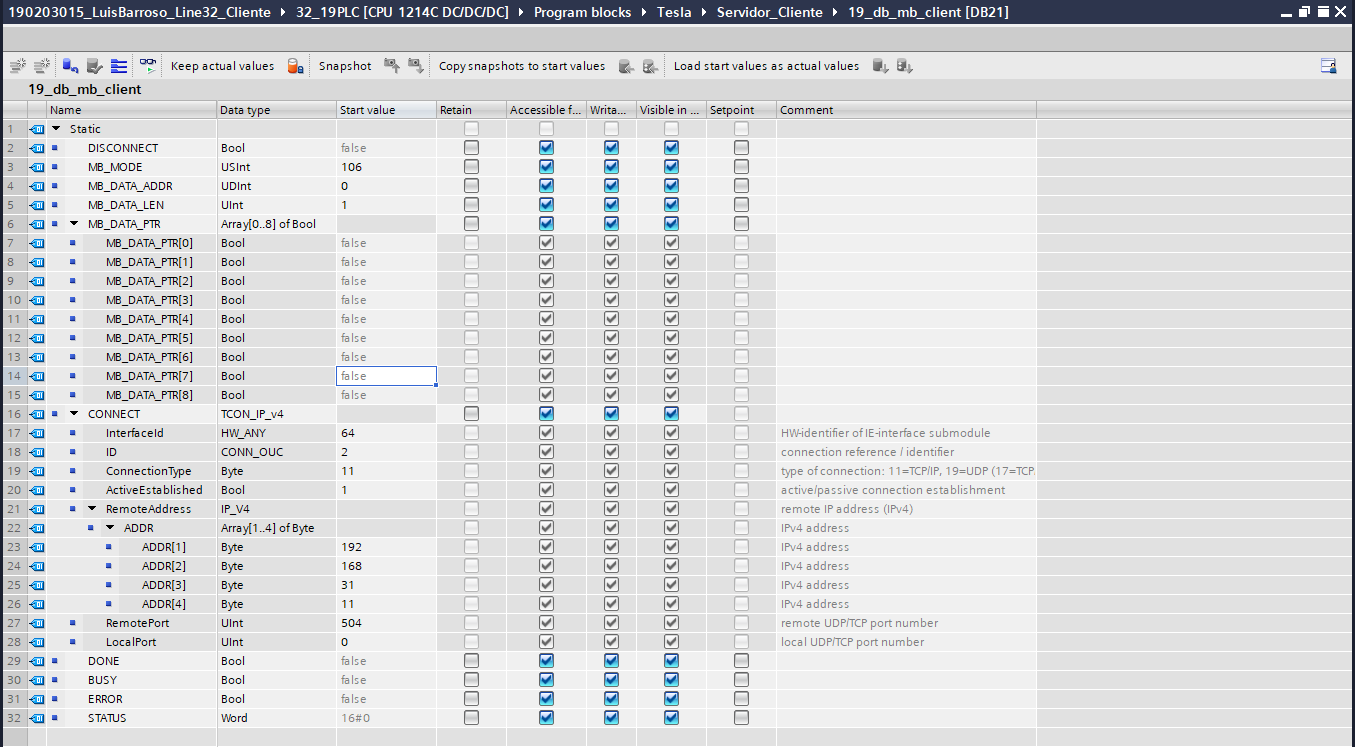Viewport: 1355px width, 747px height.
Task: Select the RemotePort start value 504
Action: coord(386,623)
